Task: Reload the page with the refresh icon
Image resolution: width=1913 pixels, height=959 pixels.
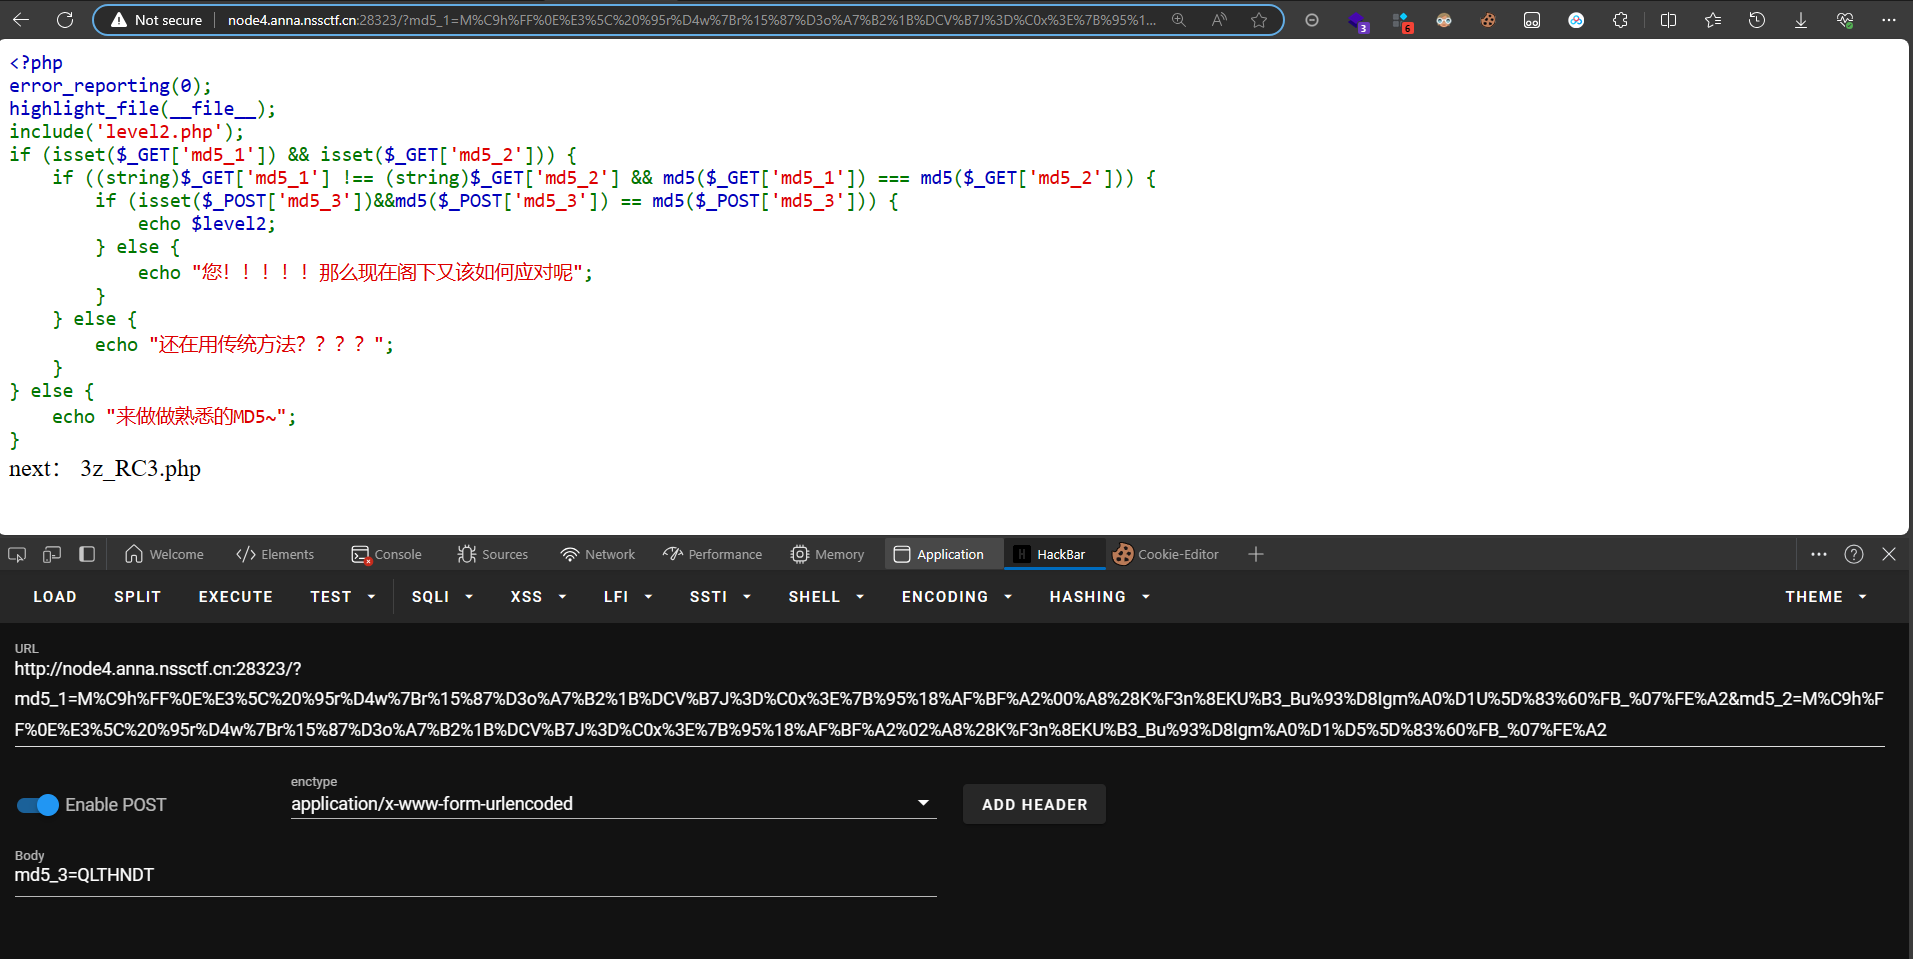Action: tap(65, 20)
